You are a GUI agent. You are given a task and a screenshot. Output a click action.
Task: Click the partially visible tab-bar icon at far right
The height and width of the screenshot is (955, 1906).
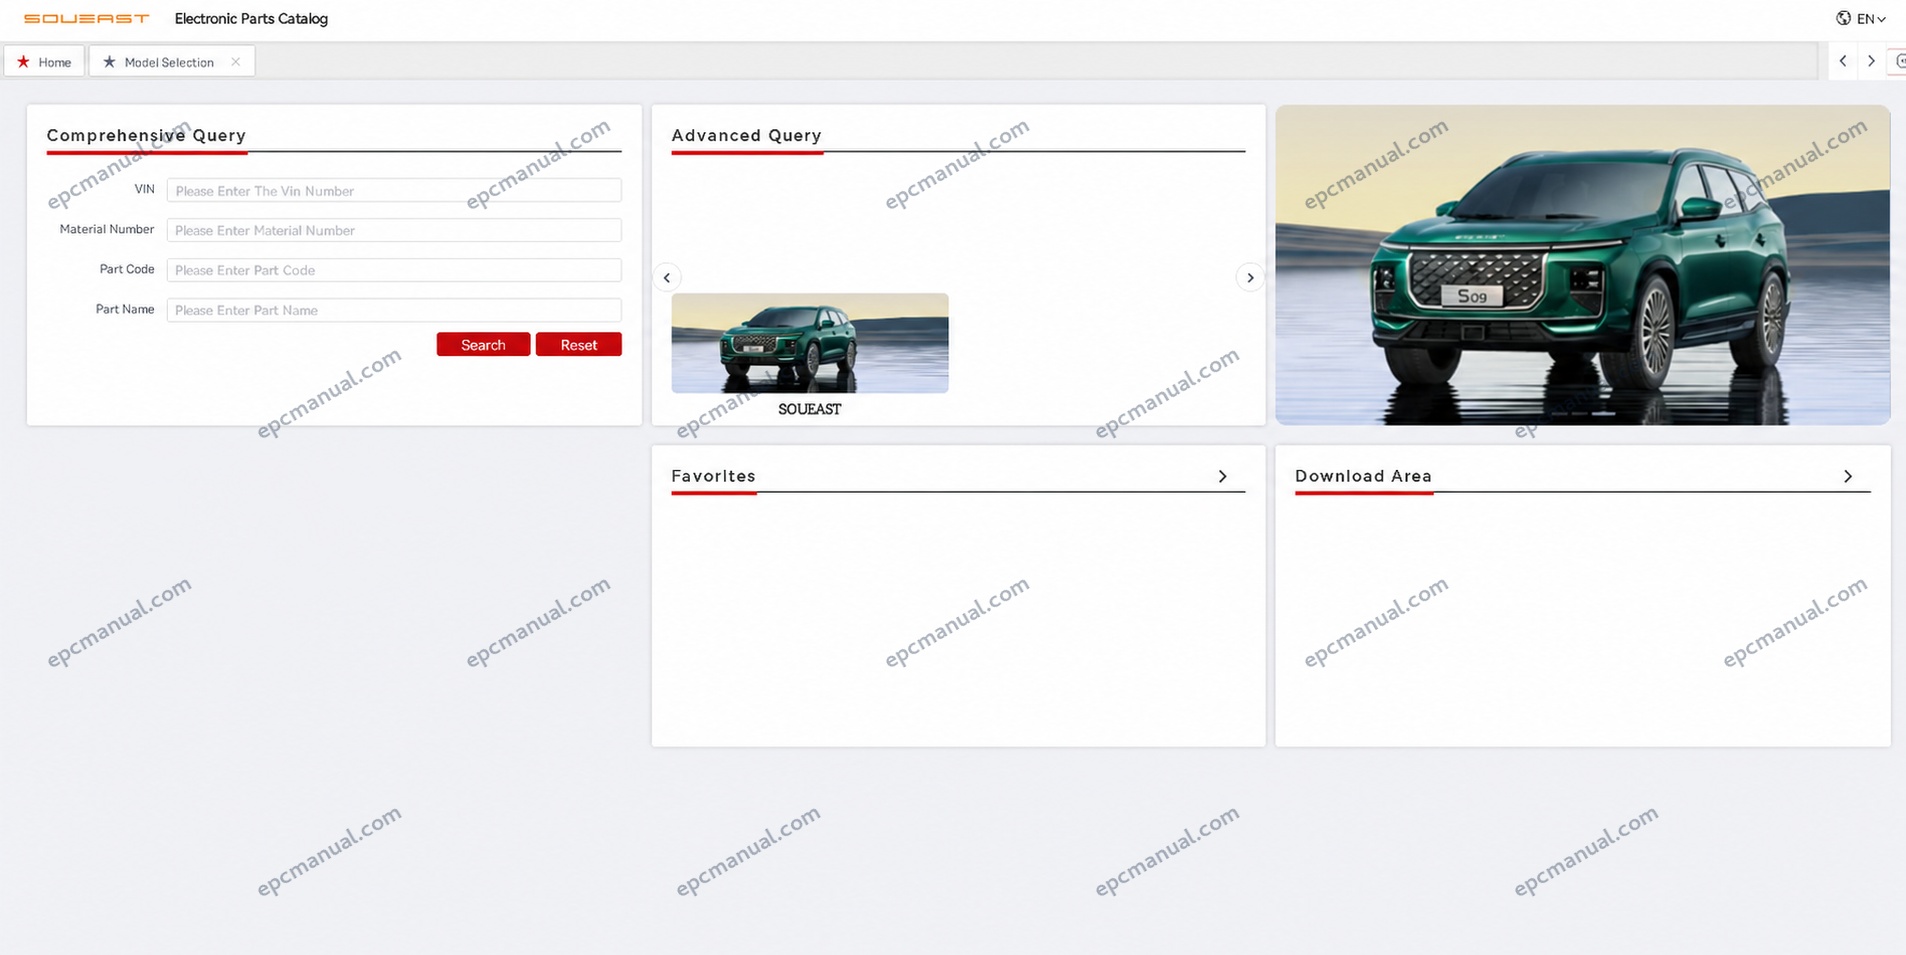(1898, 61)
